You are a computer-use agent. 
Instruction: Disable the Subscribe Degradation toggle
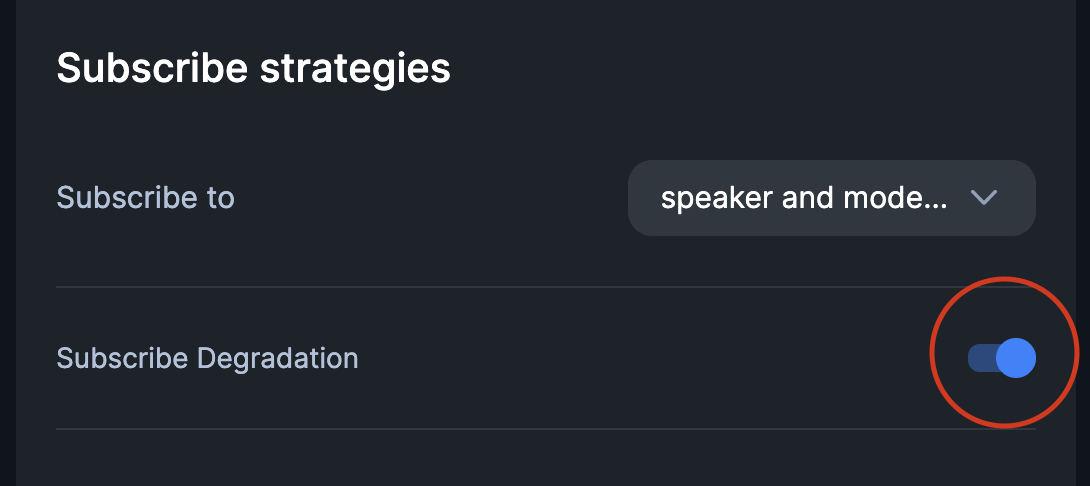[x=1001, y=358]
